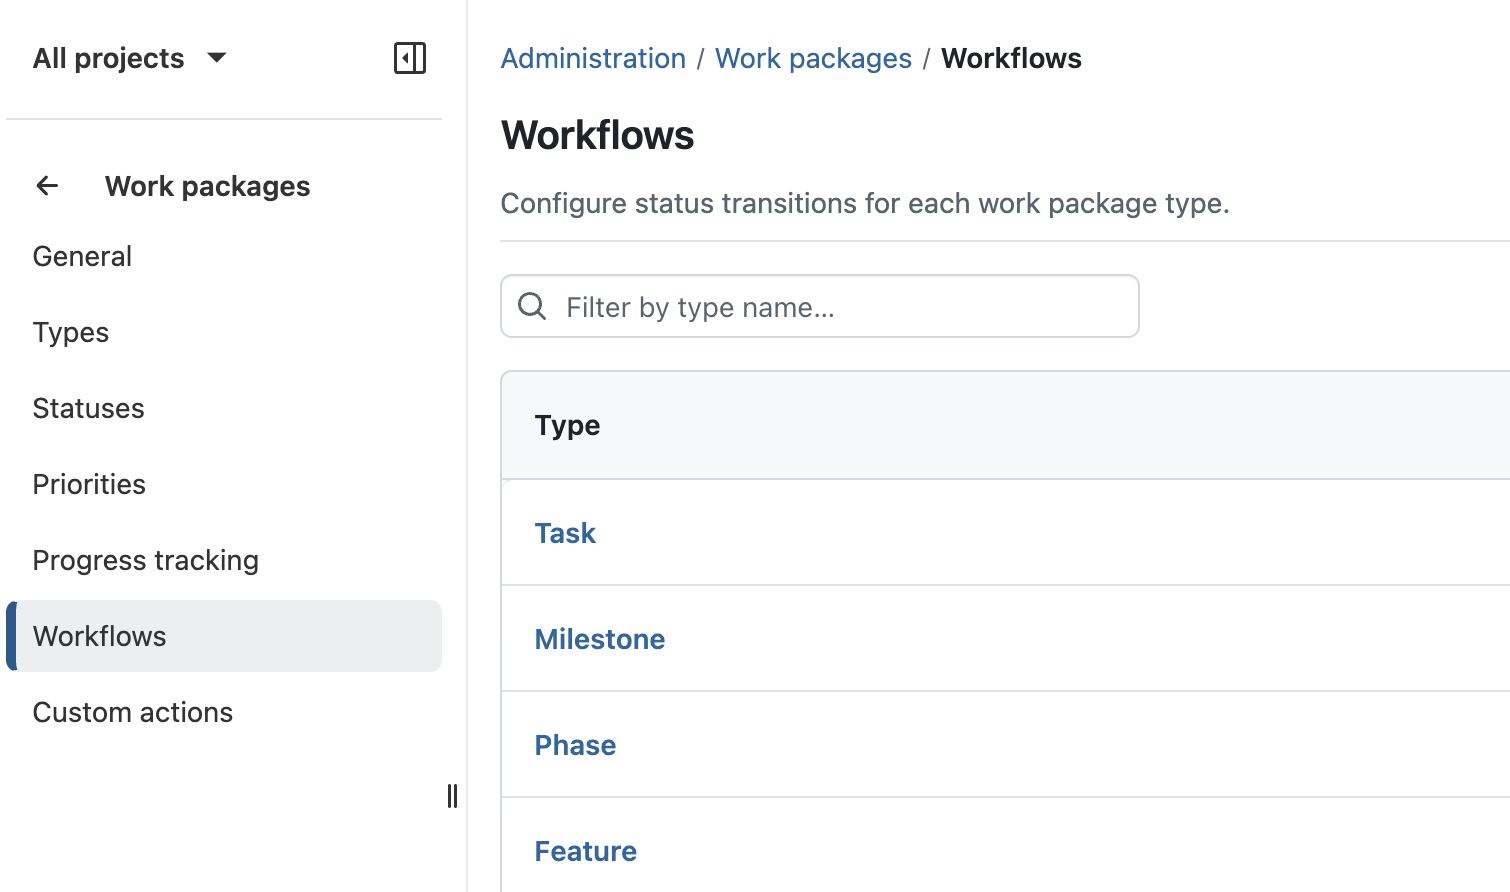Open the All projects dropdown

107,58
